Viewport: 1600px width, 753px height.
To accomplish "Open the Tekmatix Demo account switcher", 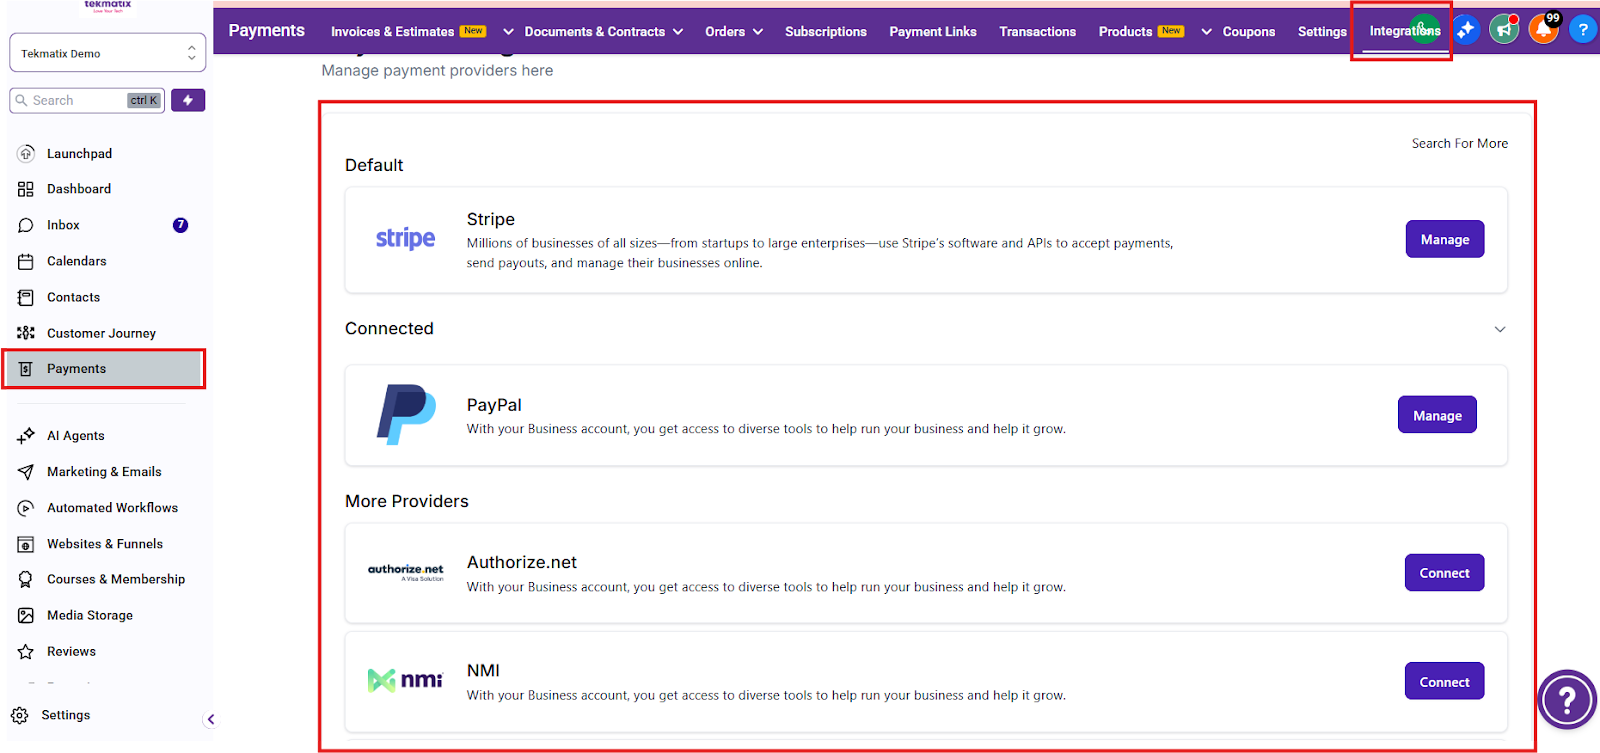I will 107,53.
